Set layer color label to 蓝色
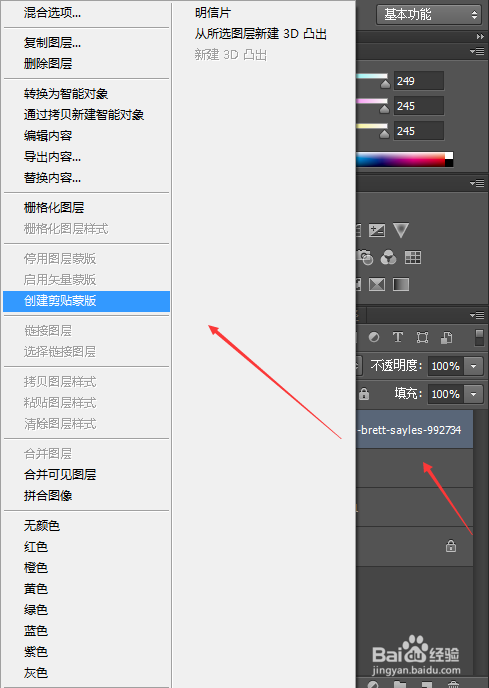Screen dimensions: 489x688 pyautogui.click(x=36, y=631)
